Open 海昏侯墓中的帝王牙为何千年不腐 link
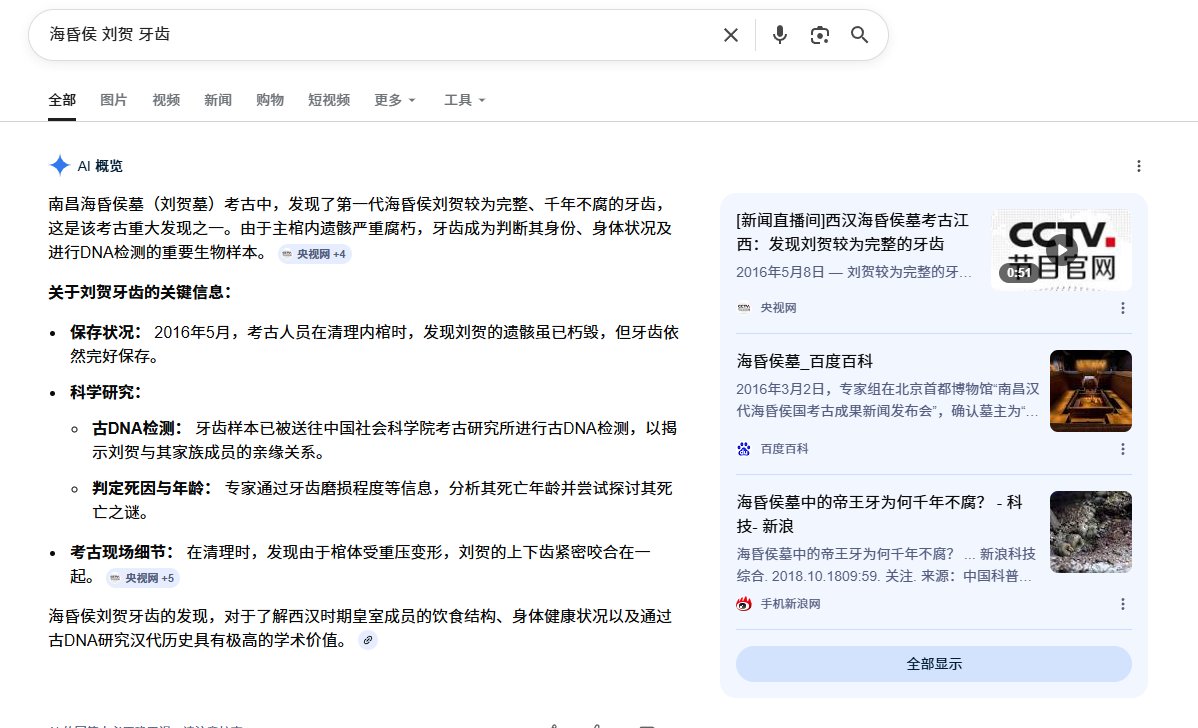Image resolution: width=1198 pixels, height=728 pixels. tap(879, 514)
